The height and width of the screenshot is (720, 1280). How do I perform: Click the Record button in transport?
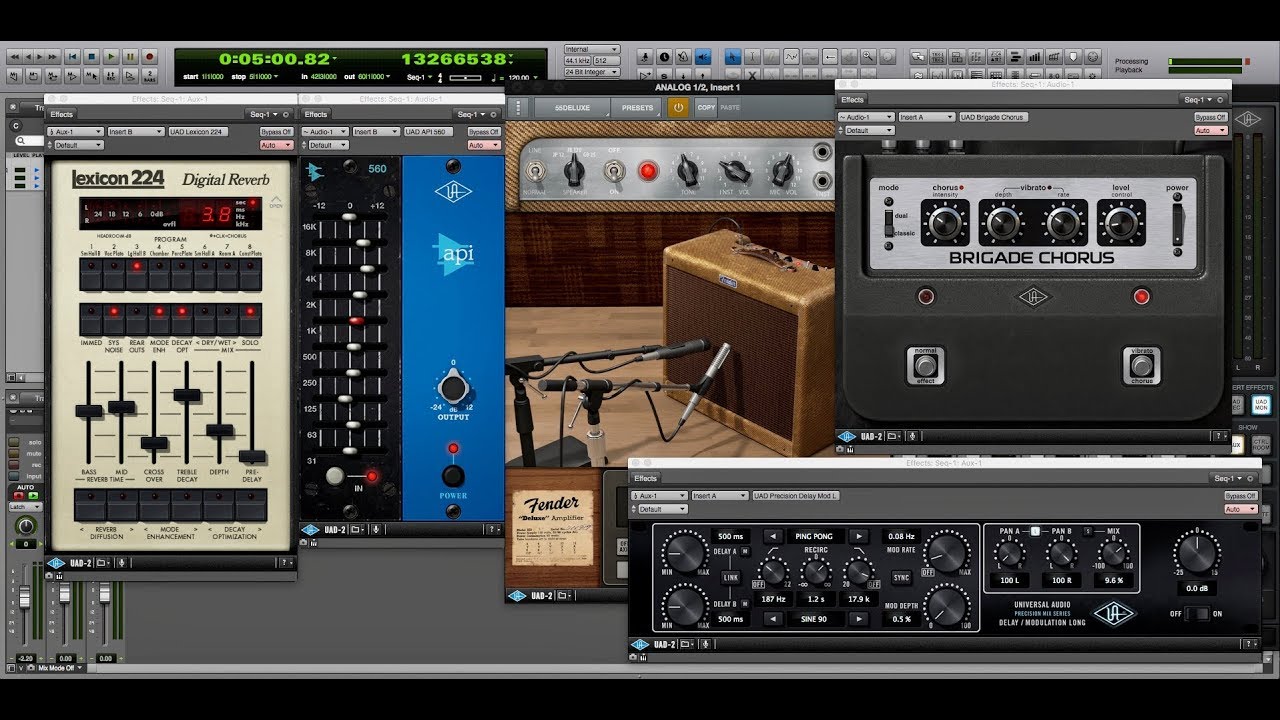149,57
